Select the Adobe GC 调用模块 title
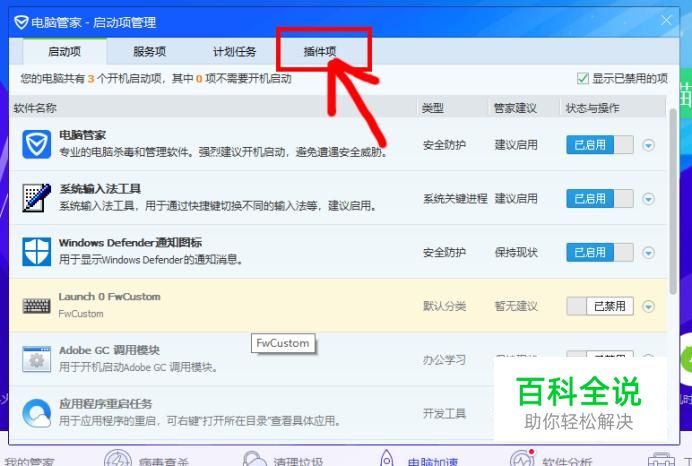This screenshot has height=466, width=692. pyautogui.click(x=109, y=350)
